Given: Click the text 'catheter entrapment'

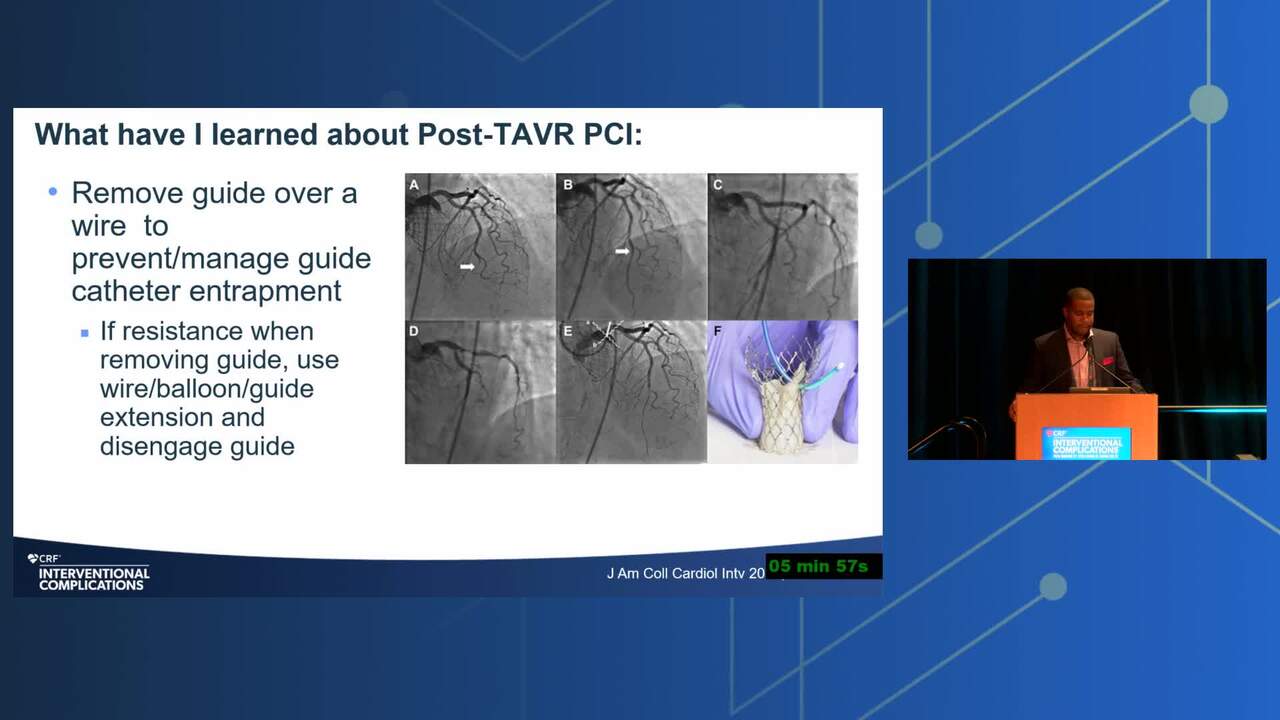Looking at the screenshot, I should 206,291.
